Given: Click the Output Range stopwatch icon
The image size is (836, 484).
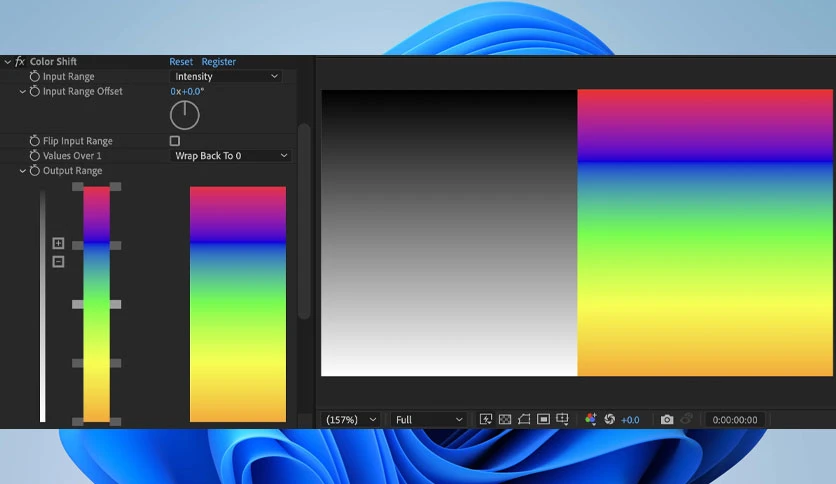Looking at the screenshot, I should (x=35, y=171).
